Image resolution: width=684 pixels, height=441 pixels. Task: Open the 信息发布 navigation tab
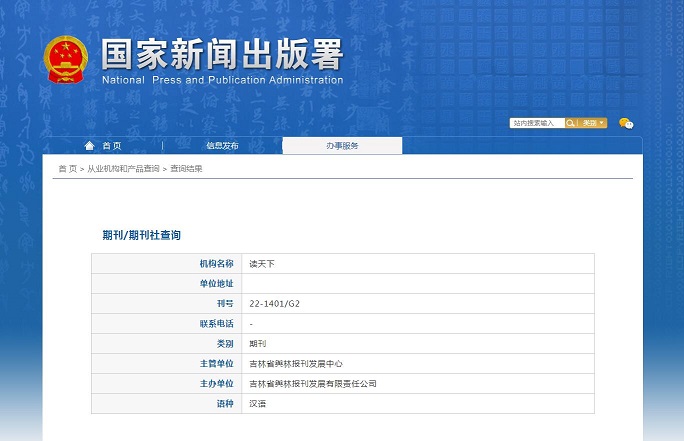point(222,146)
